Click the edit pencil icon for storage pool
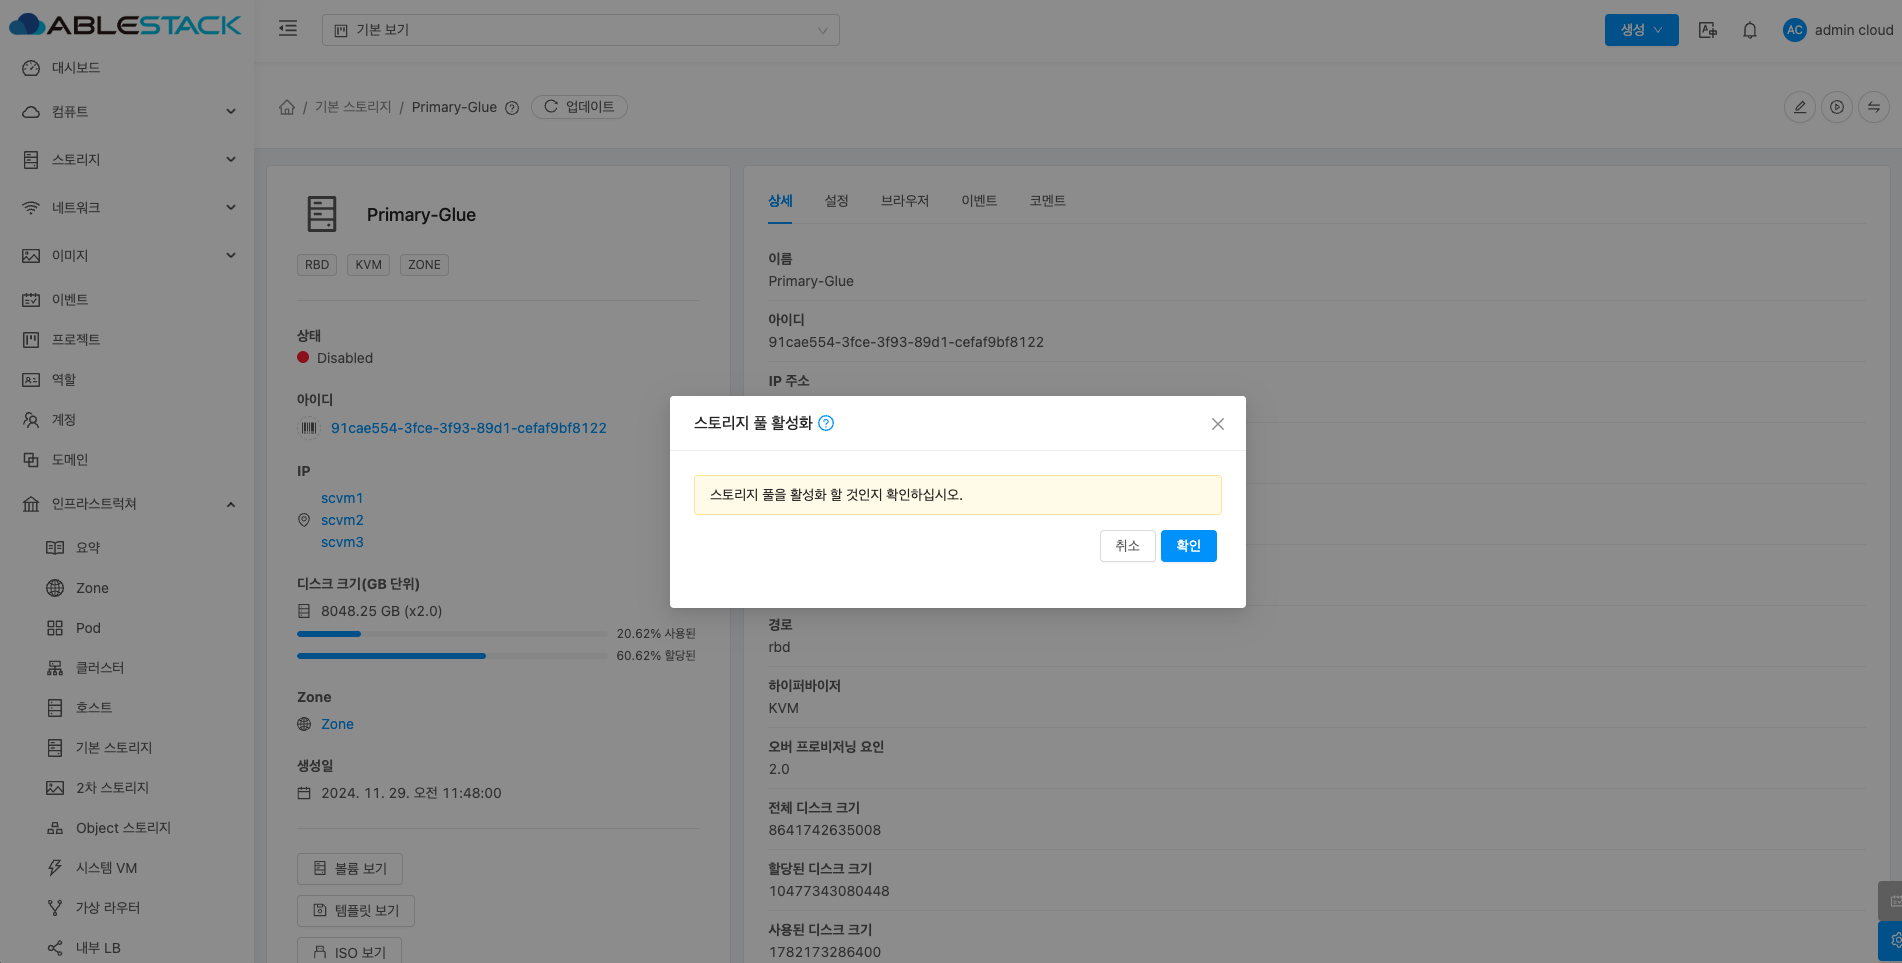The image size is (1902, 963). tap(1799, 107)
